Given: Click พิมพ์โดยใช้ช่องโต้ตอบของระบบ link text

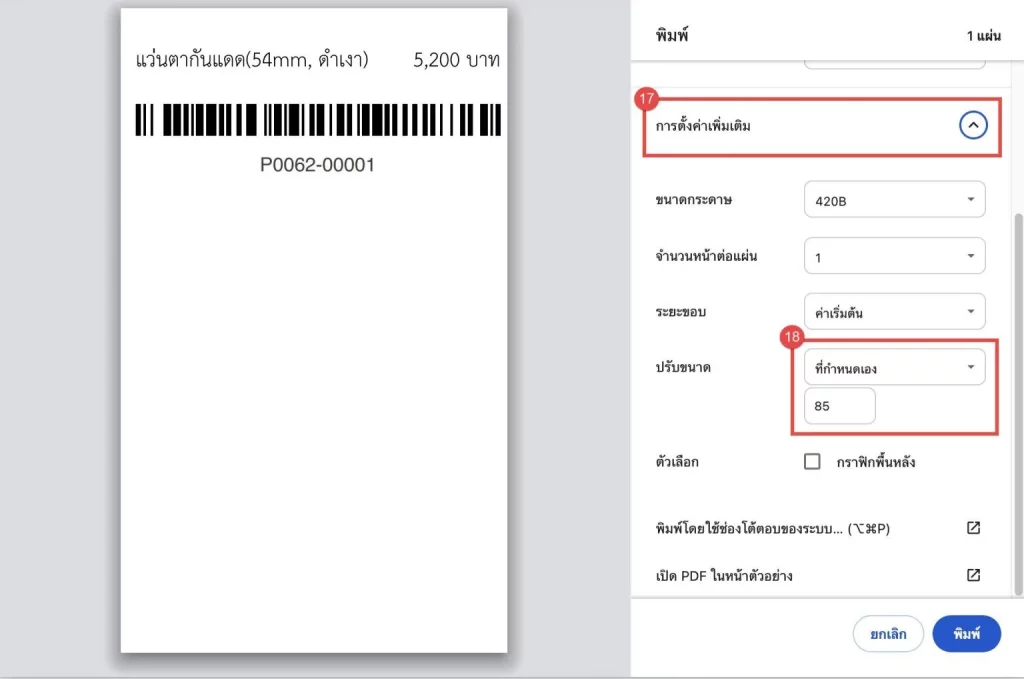Looking at the screenshot, I should point(773,528).
